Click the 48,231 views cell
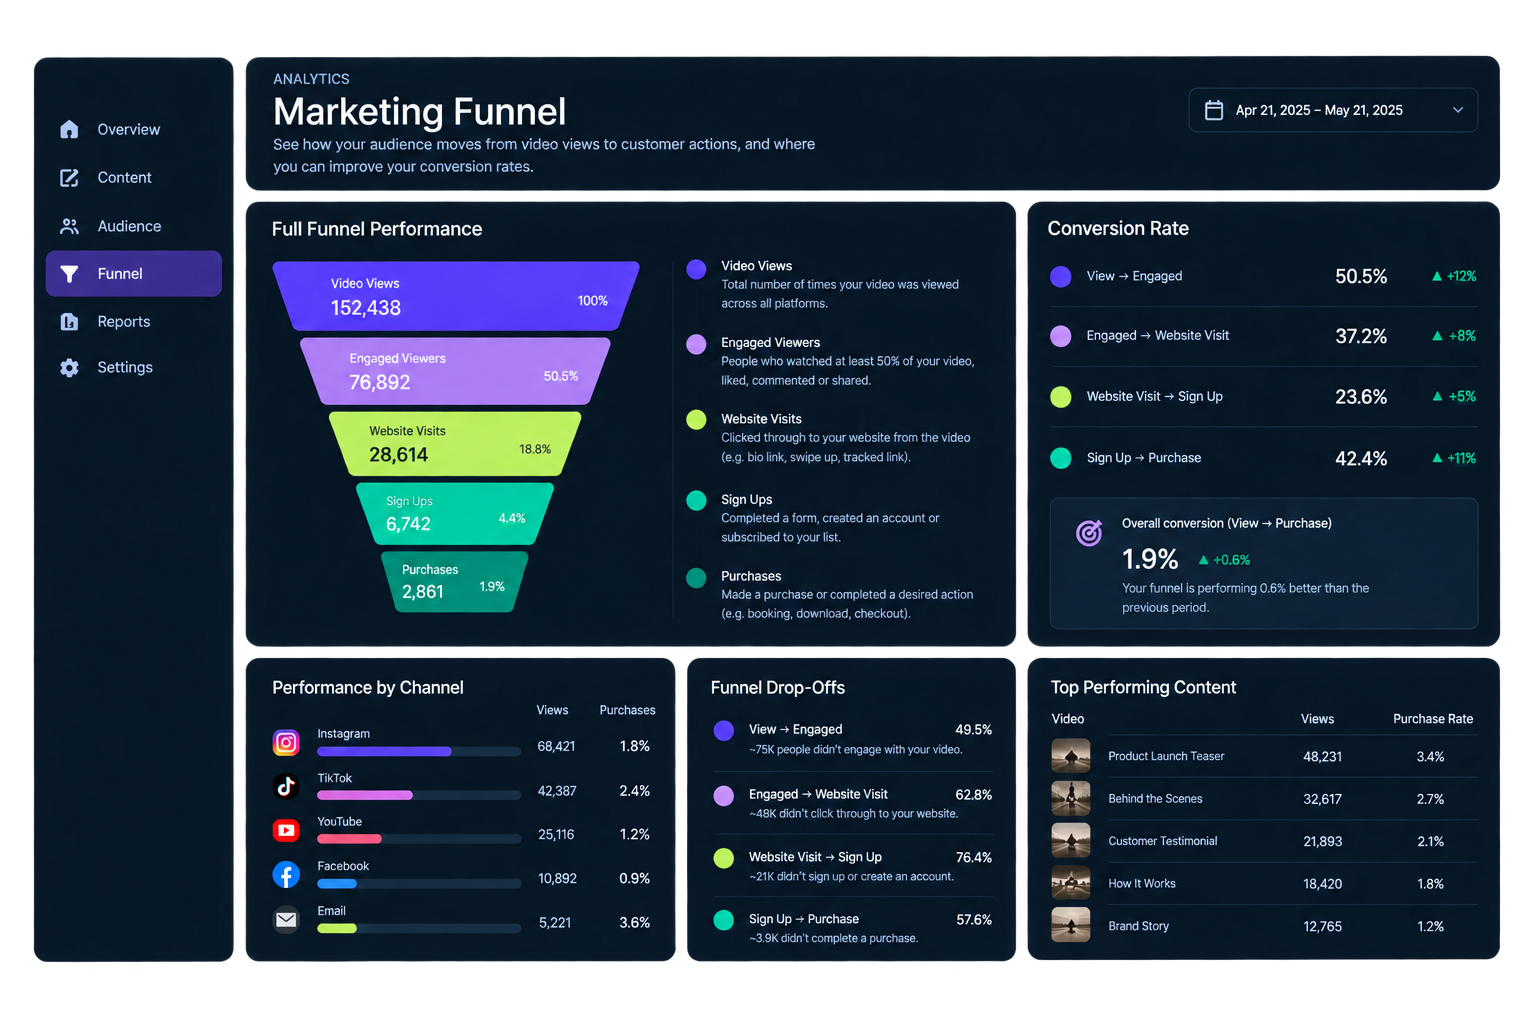Image resolution: width=1536 pixels, height=1024 pixels. pos(1322,757)
